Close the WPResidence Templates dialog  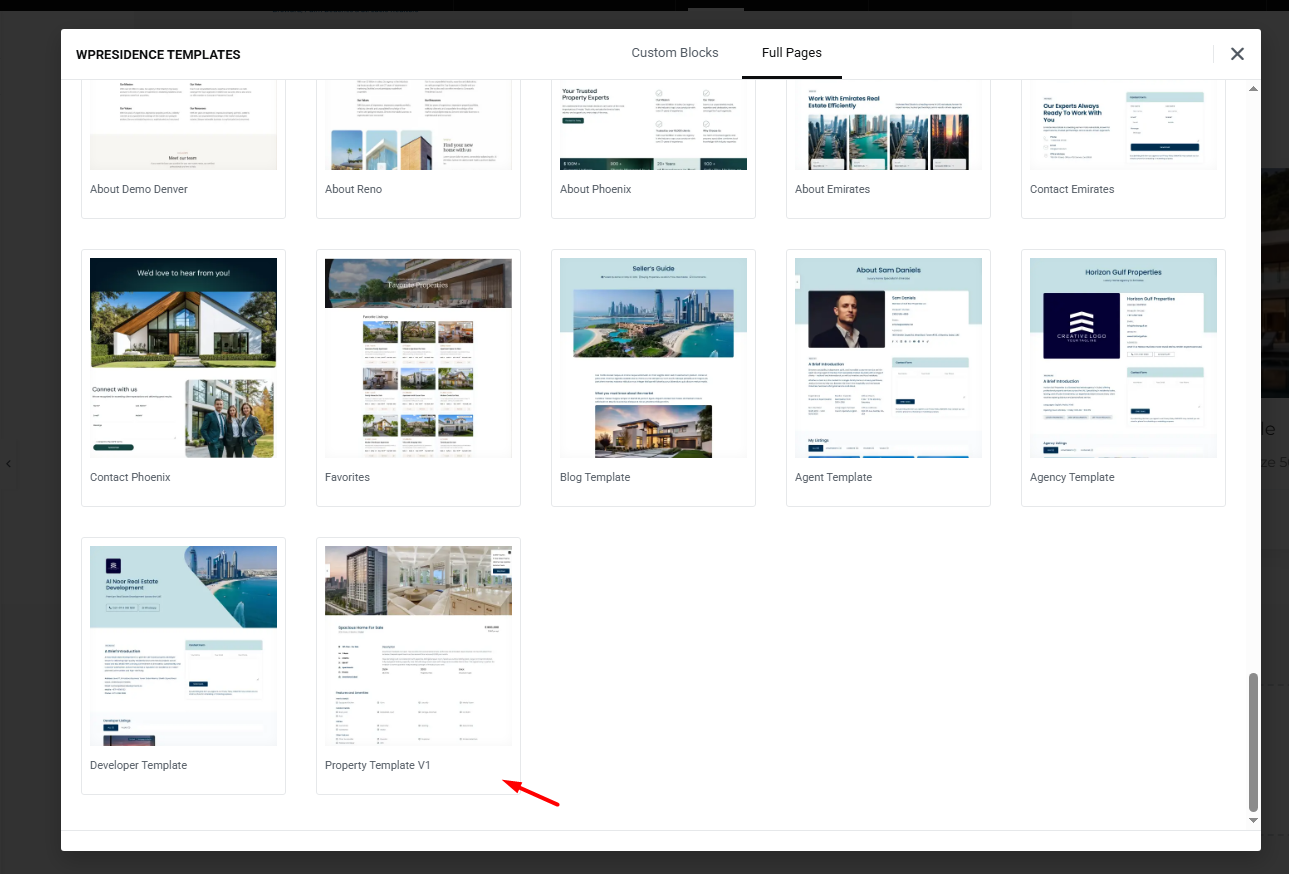pos(1237,54)
